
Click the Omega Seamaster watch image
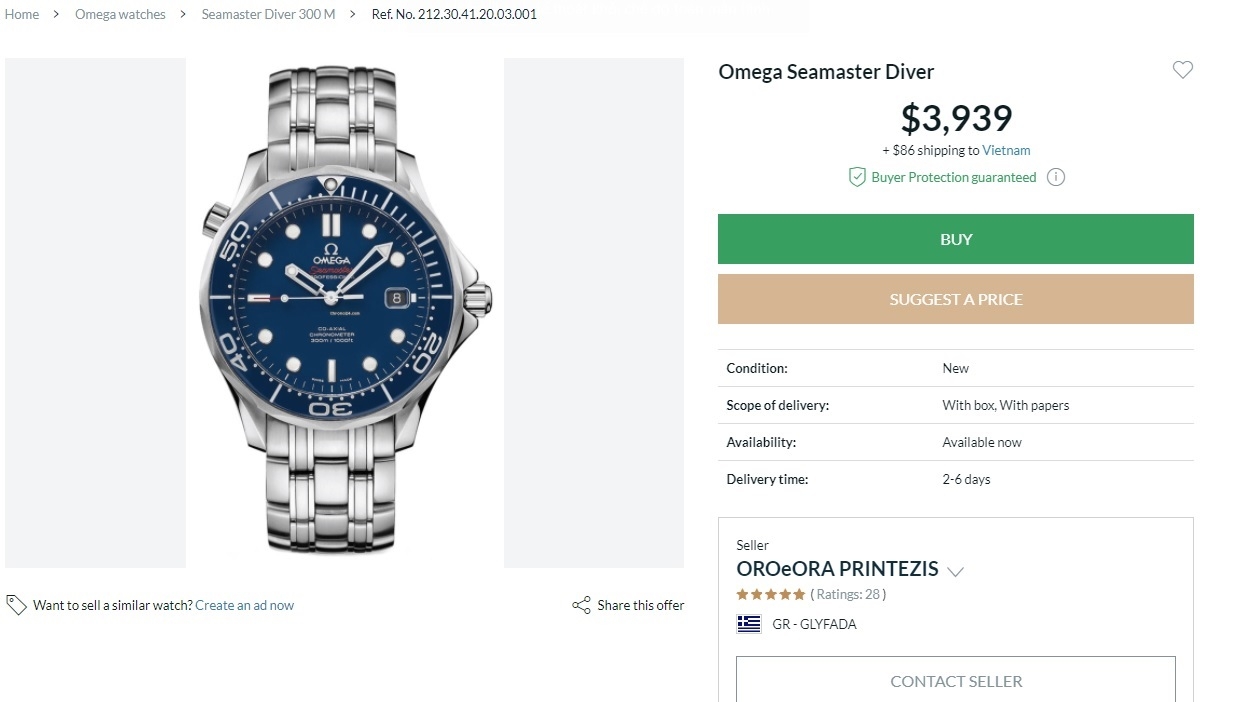tap(345, 312)
